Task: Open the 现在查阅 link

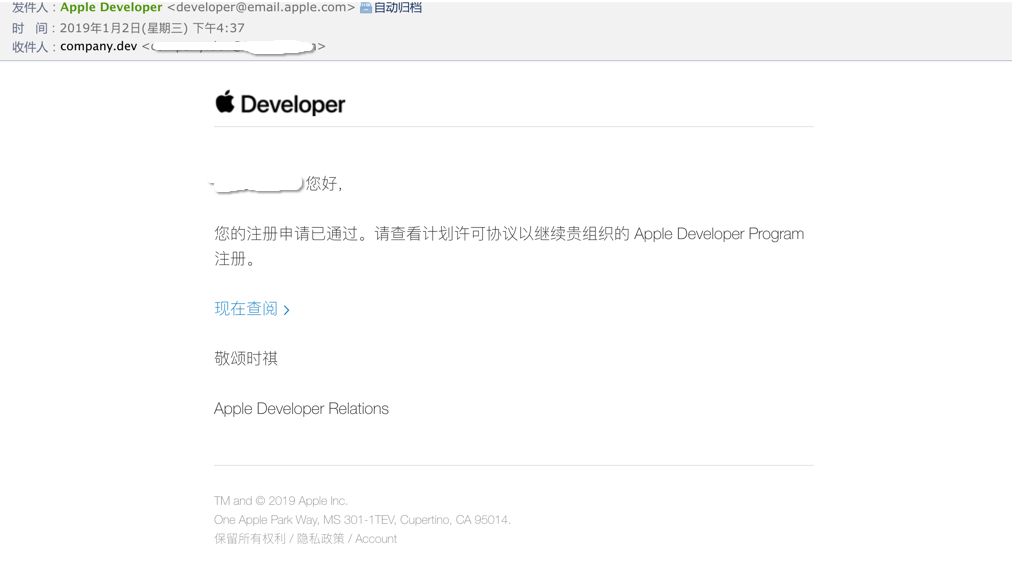Action: click(246, 308)
